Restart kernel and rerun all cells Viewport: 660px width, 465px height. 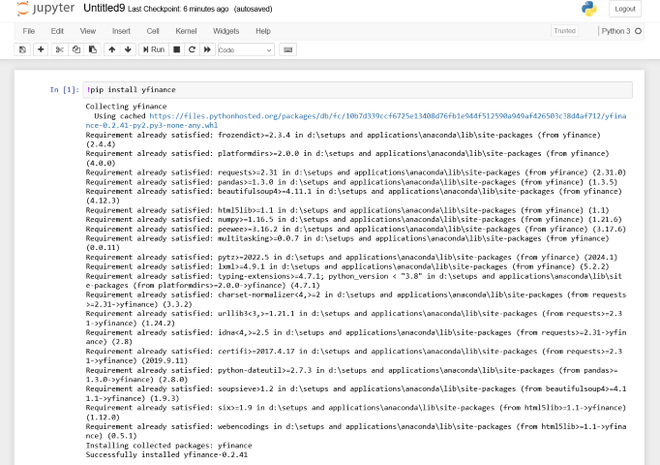pos(207,50)
